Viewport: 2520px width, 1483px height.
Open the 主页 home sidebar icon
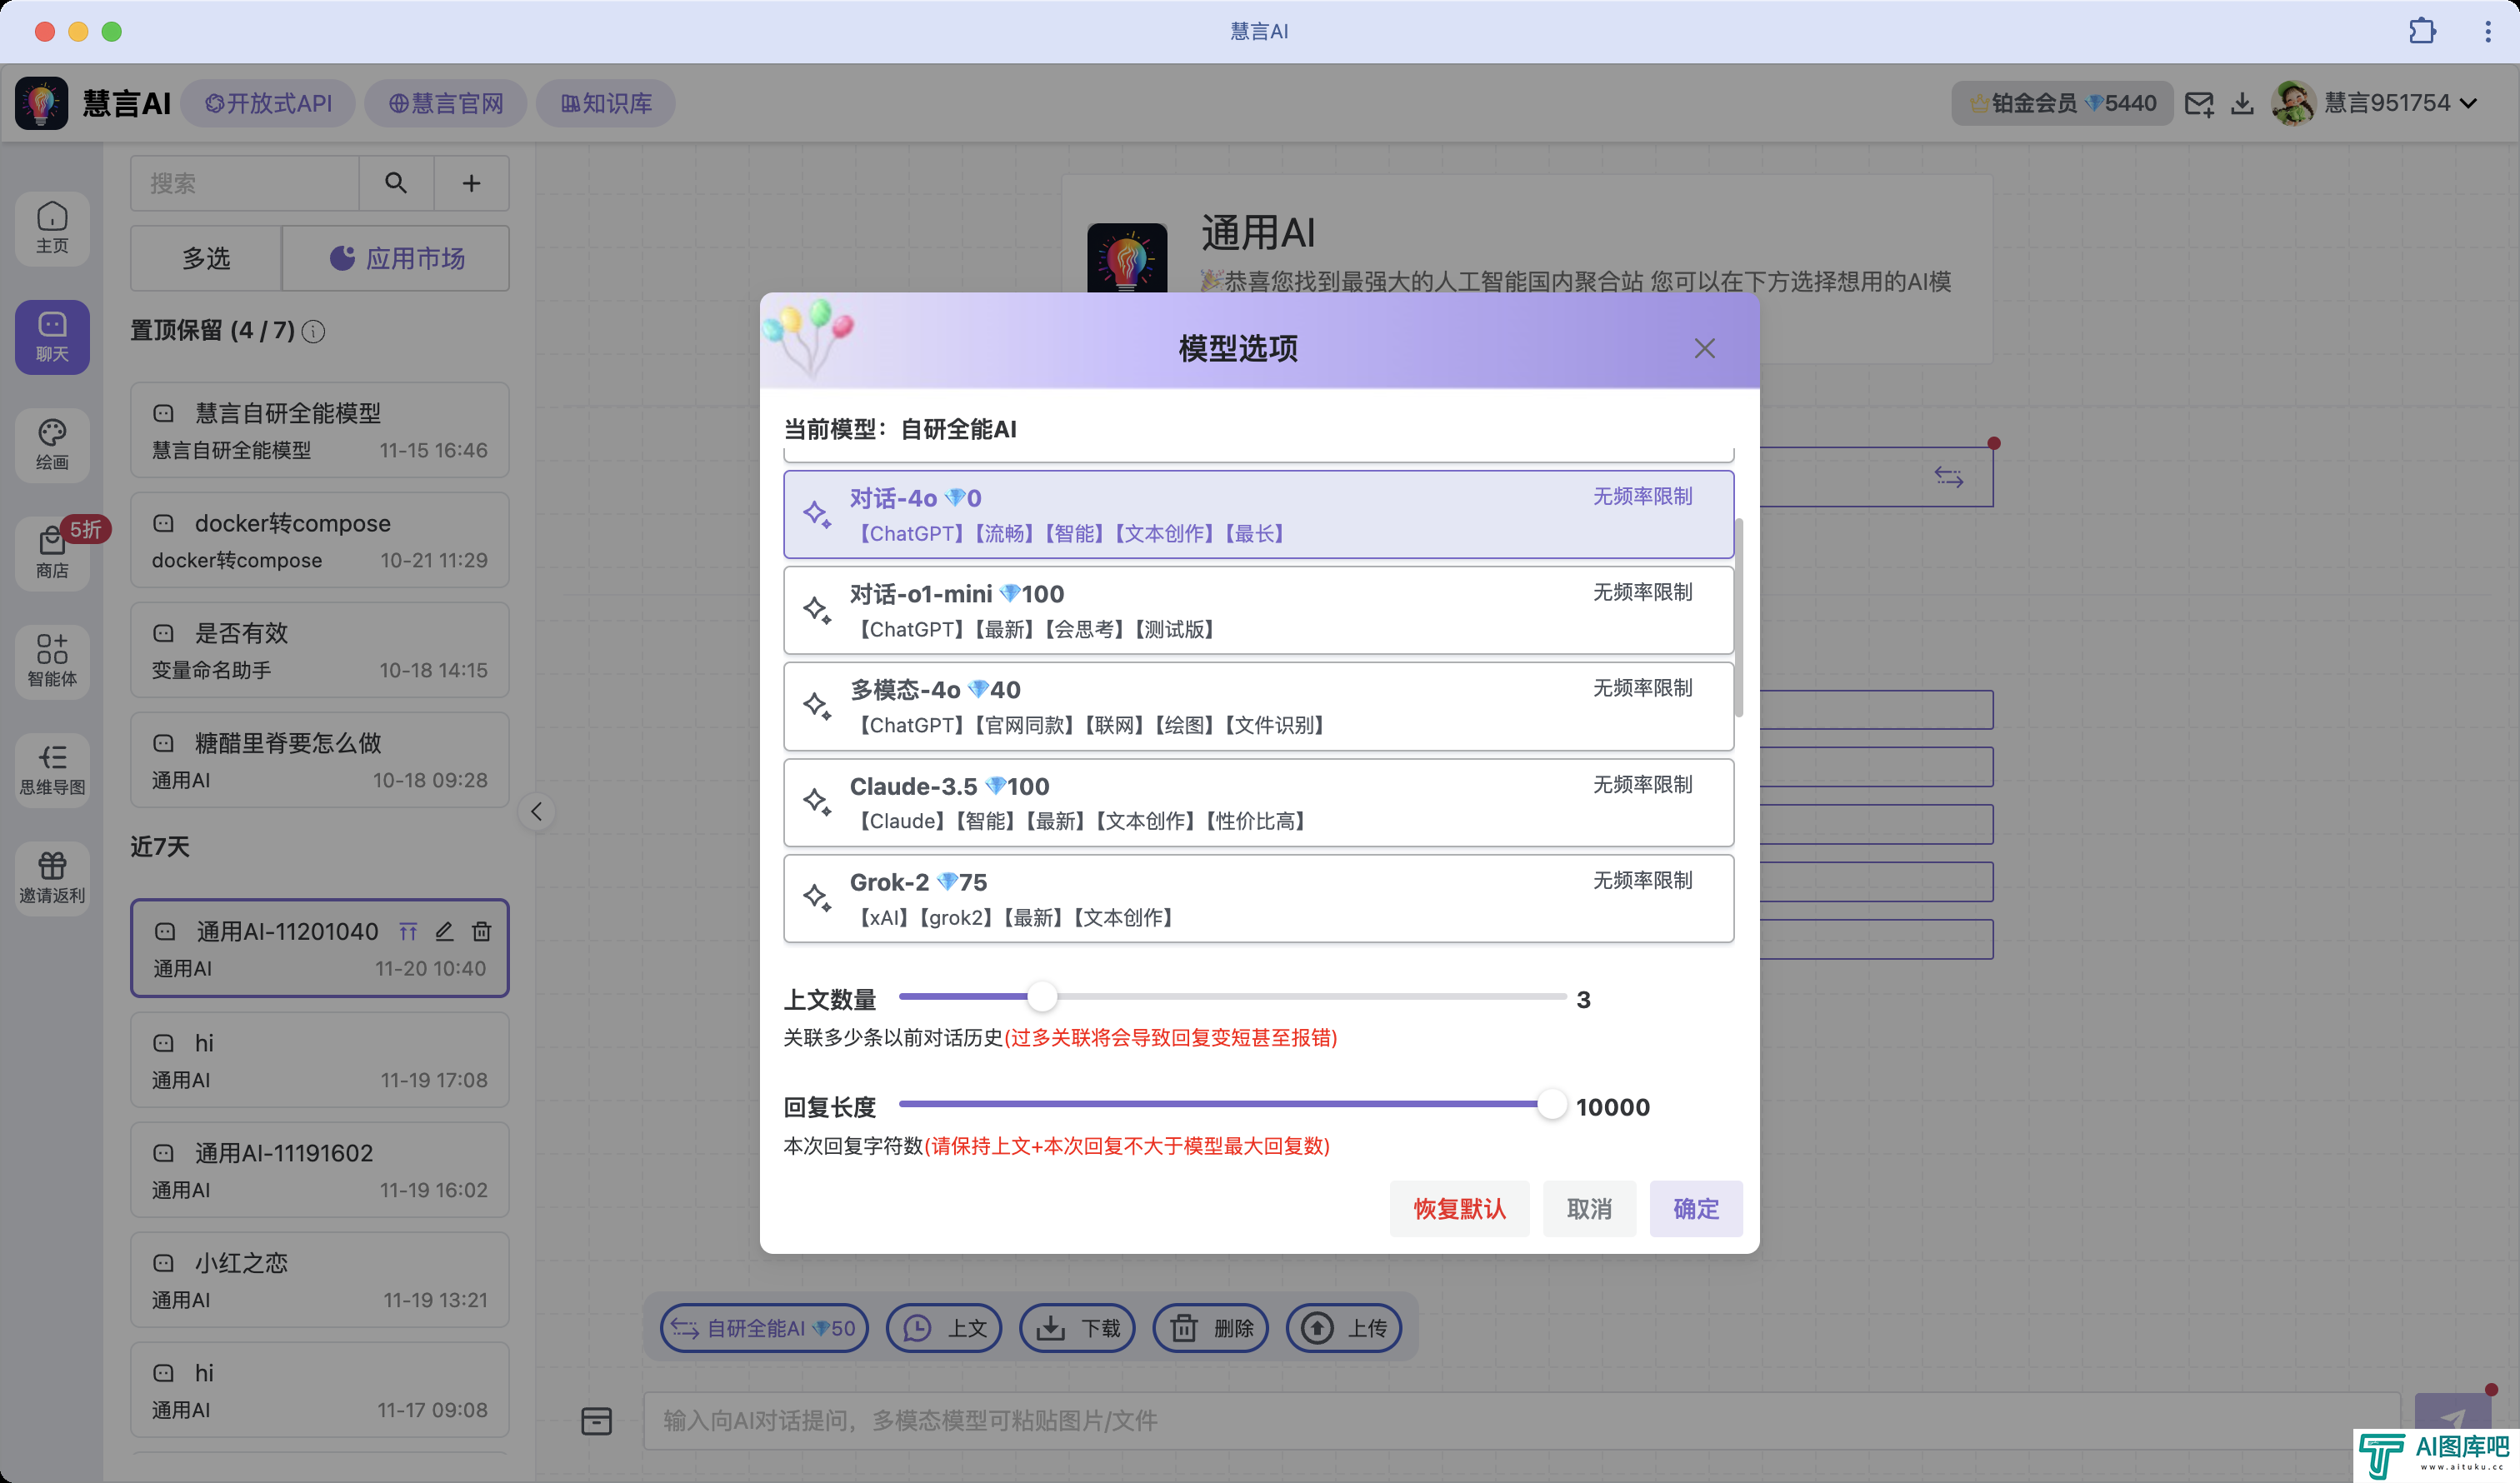[x=52, y=229]
